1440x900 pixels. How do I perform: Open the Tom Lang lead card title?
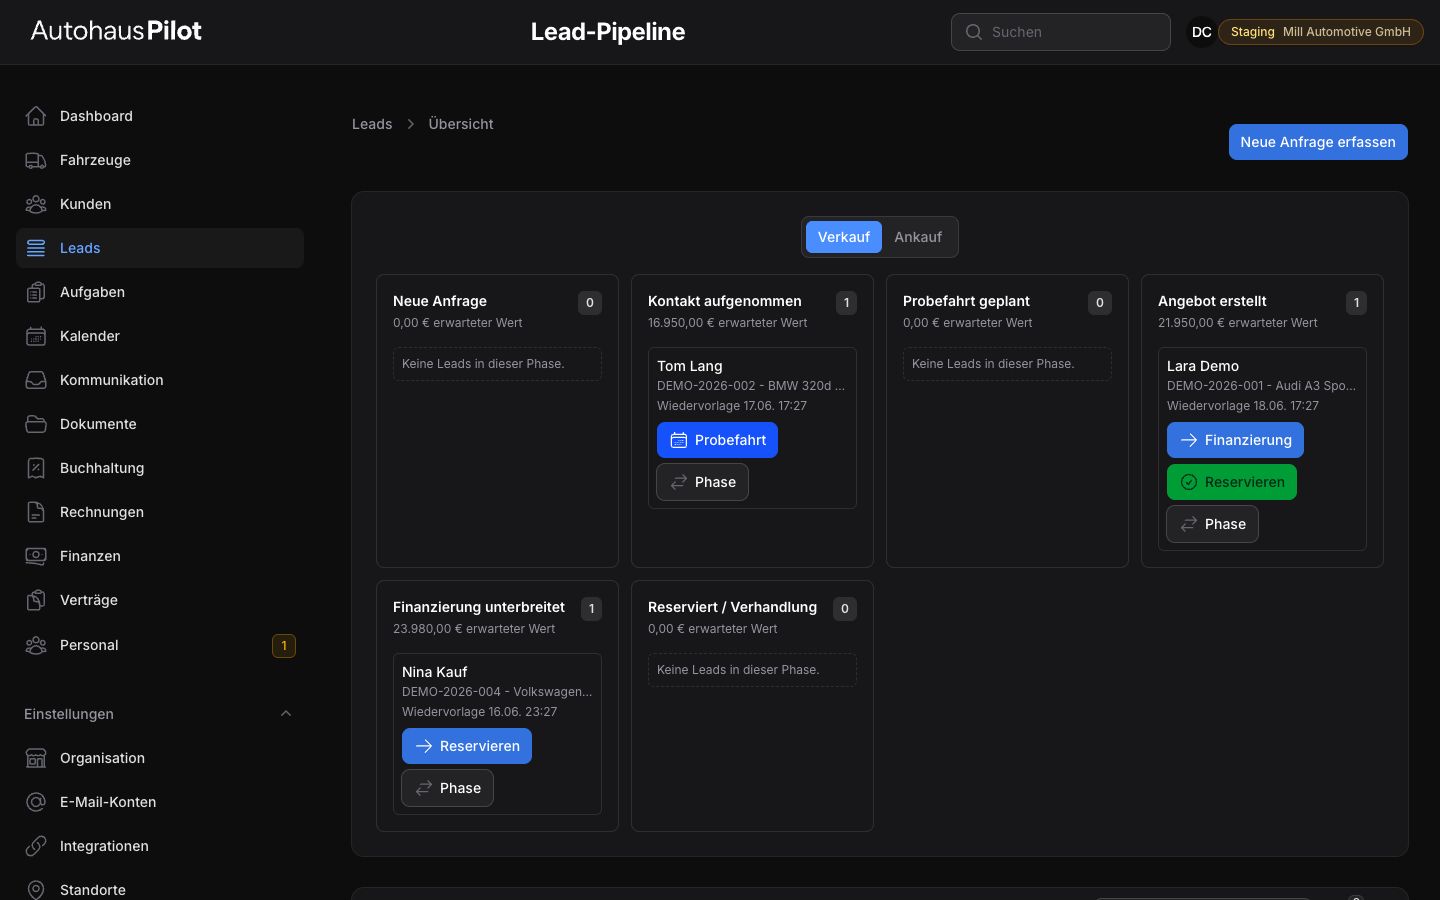point(690,366)
